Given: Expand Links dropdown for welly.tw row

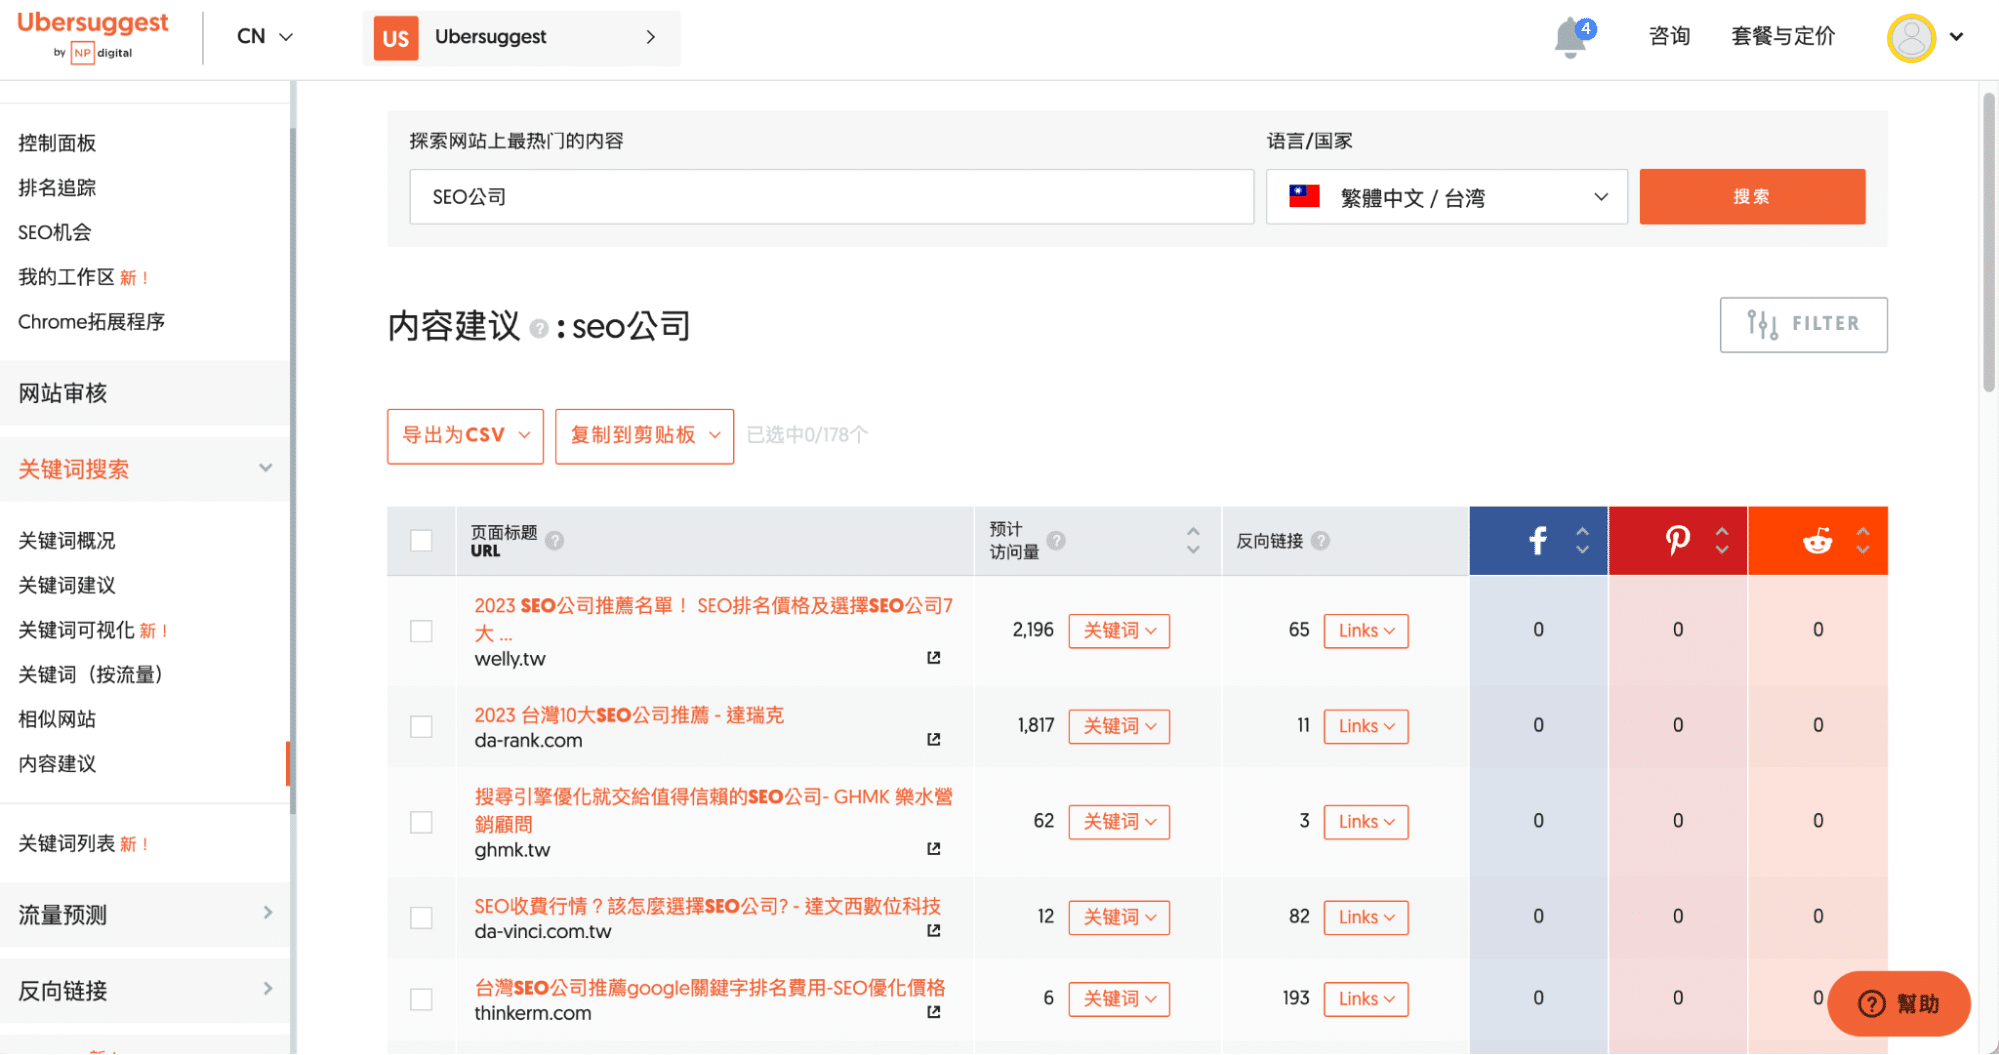Looking at the screenshot, I should pos(1365,631).
